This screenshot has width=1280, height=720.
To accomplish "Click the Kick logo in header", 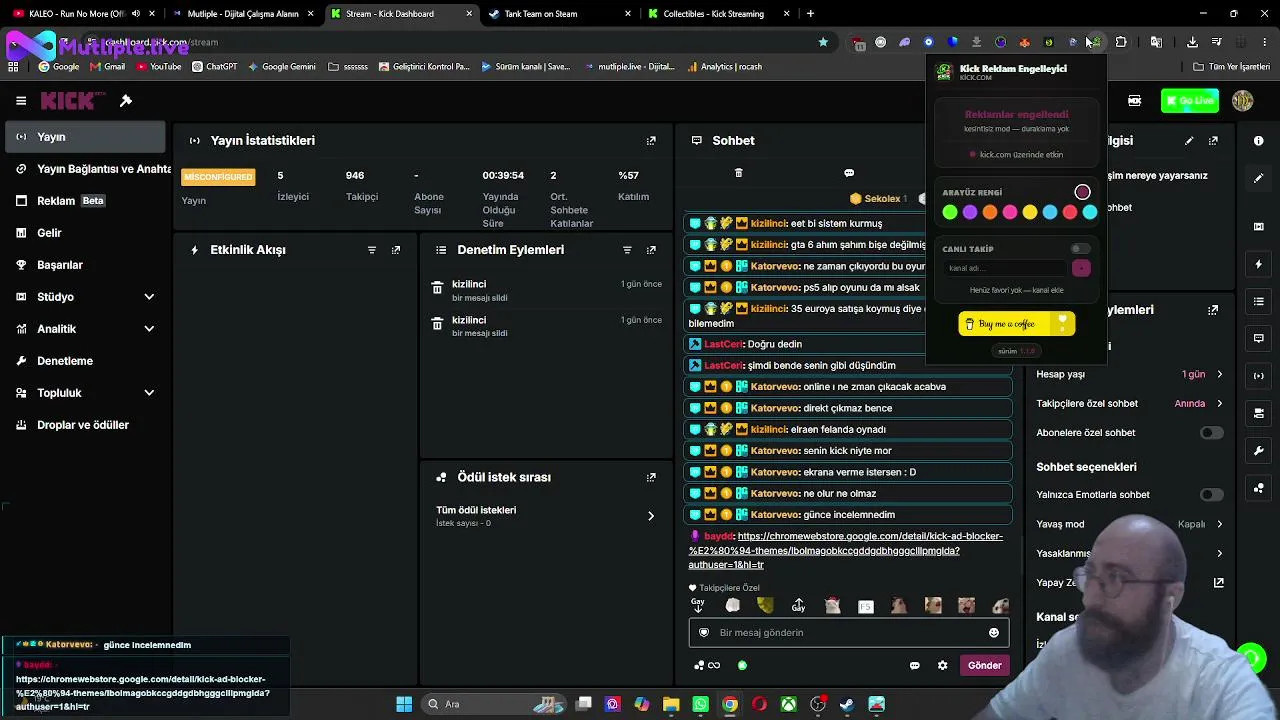I will (73, 100).
